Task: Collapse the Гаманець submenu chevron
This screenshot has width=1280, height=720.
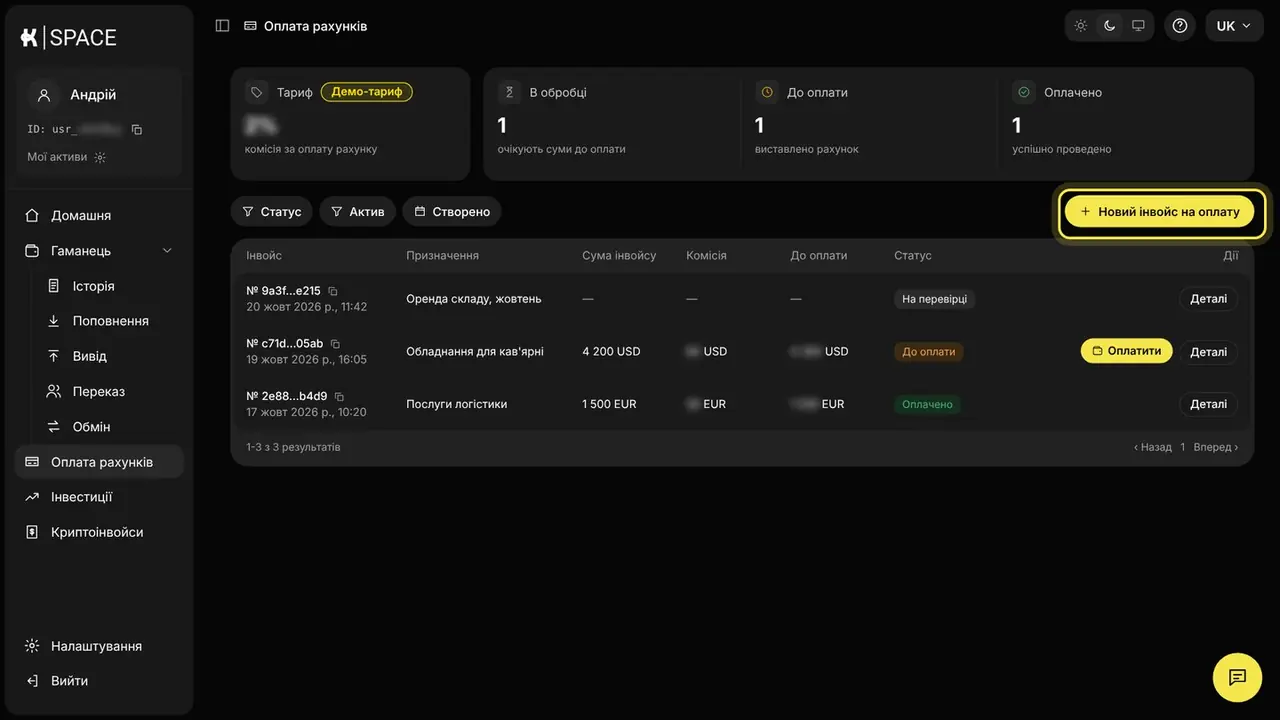Action: click(x=167, y=251)
